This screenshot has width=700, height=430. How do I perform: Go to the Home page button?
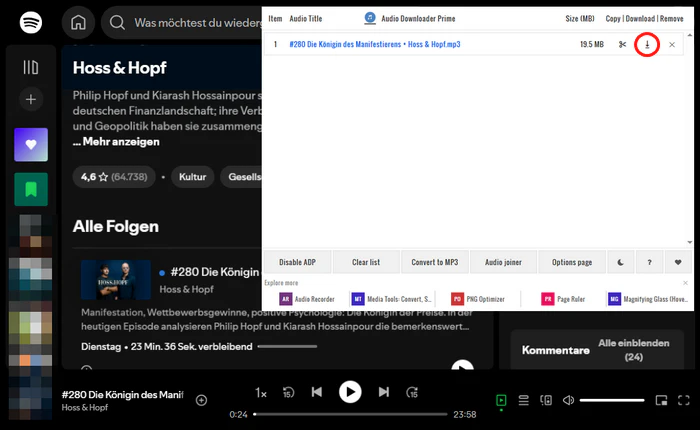click(x=78, y=22)
